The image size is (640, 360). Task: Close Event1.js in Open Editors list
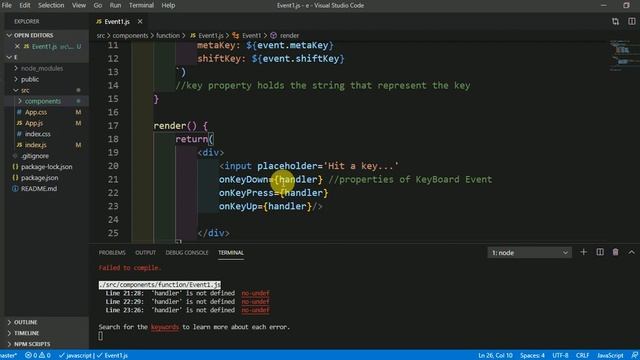click(17, 47)
